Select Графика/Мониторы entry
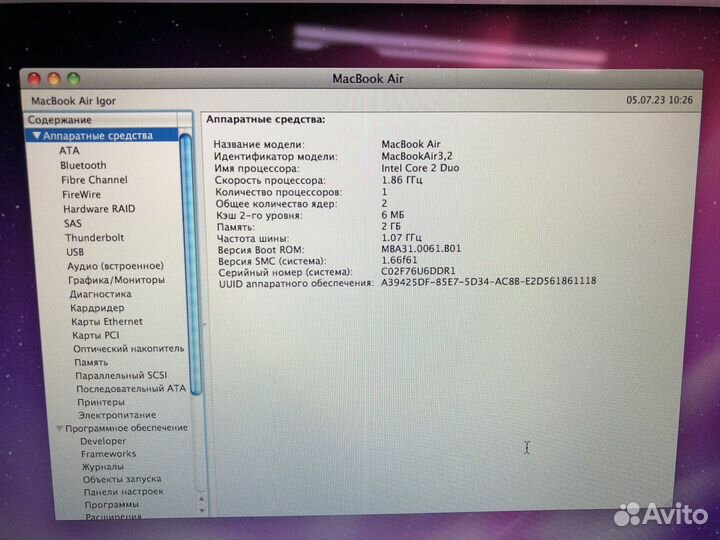This screenshot has width=720, height=540. point(116,280)
